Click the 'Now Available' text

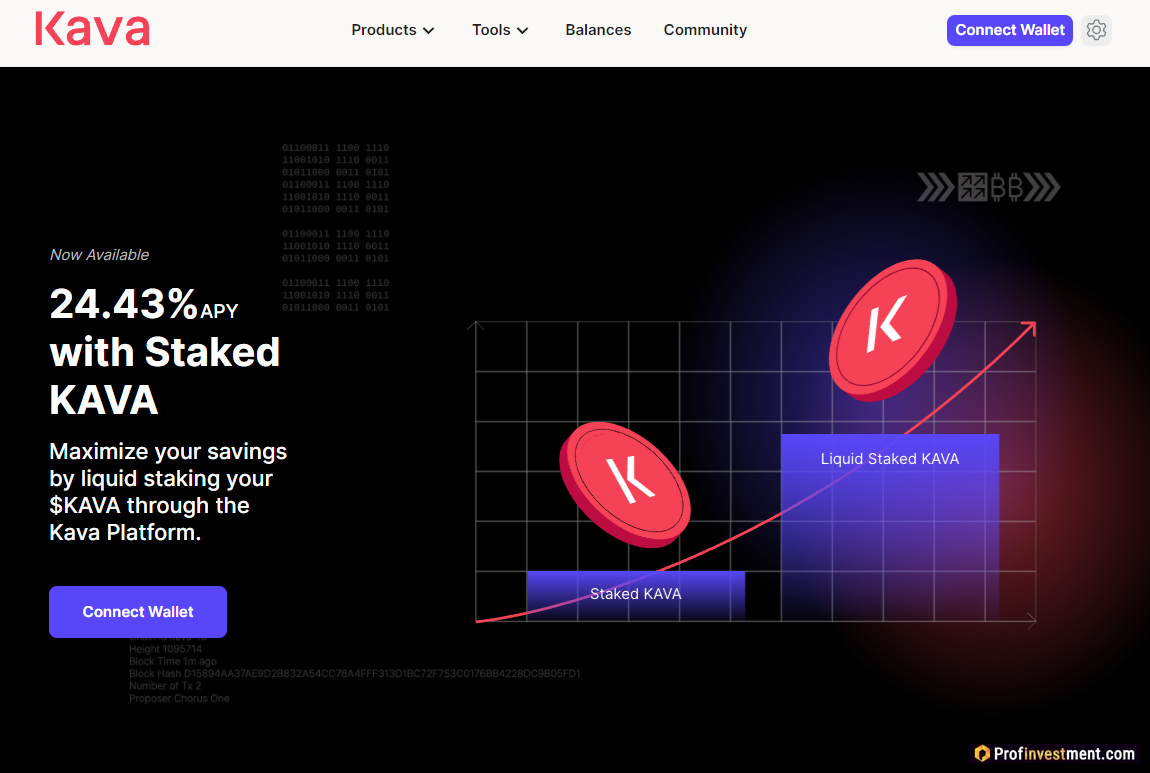point(99,254)
